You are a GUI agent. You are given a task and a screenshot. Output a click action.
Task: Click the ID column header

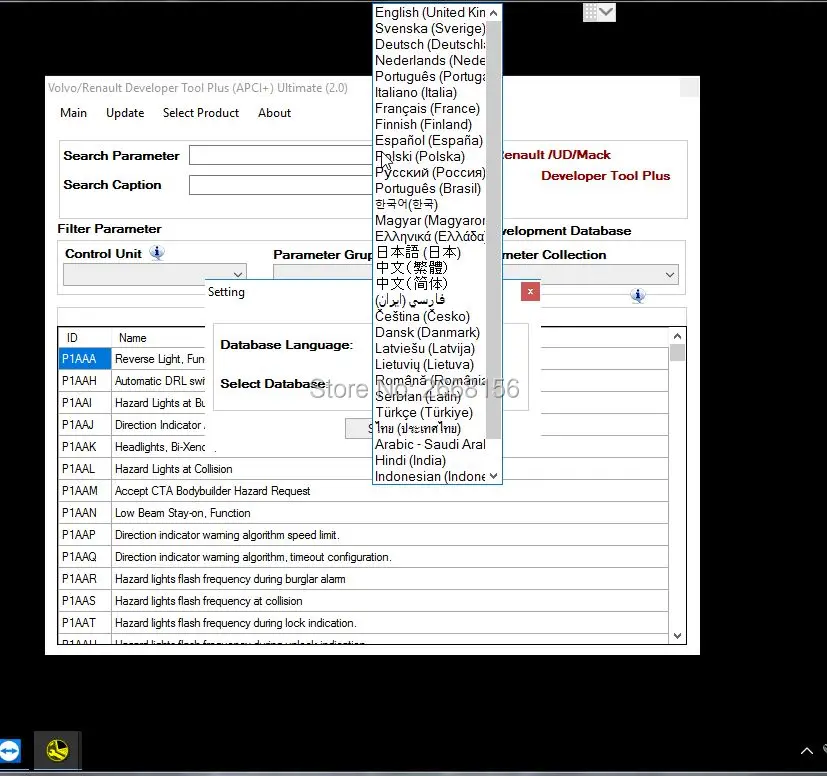pos(84,338)
